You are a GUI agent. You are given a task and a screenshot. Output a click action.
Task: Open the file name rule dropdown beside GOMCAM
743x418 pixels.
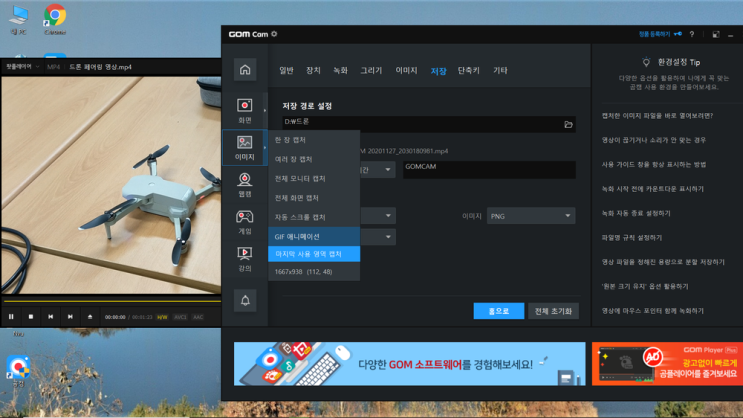[x=378, y=170]
